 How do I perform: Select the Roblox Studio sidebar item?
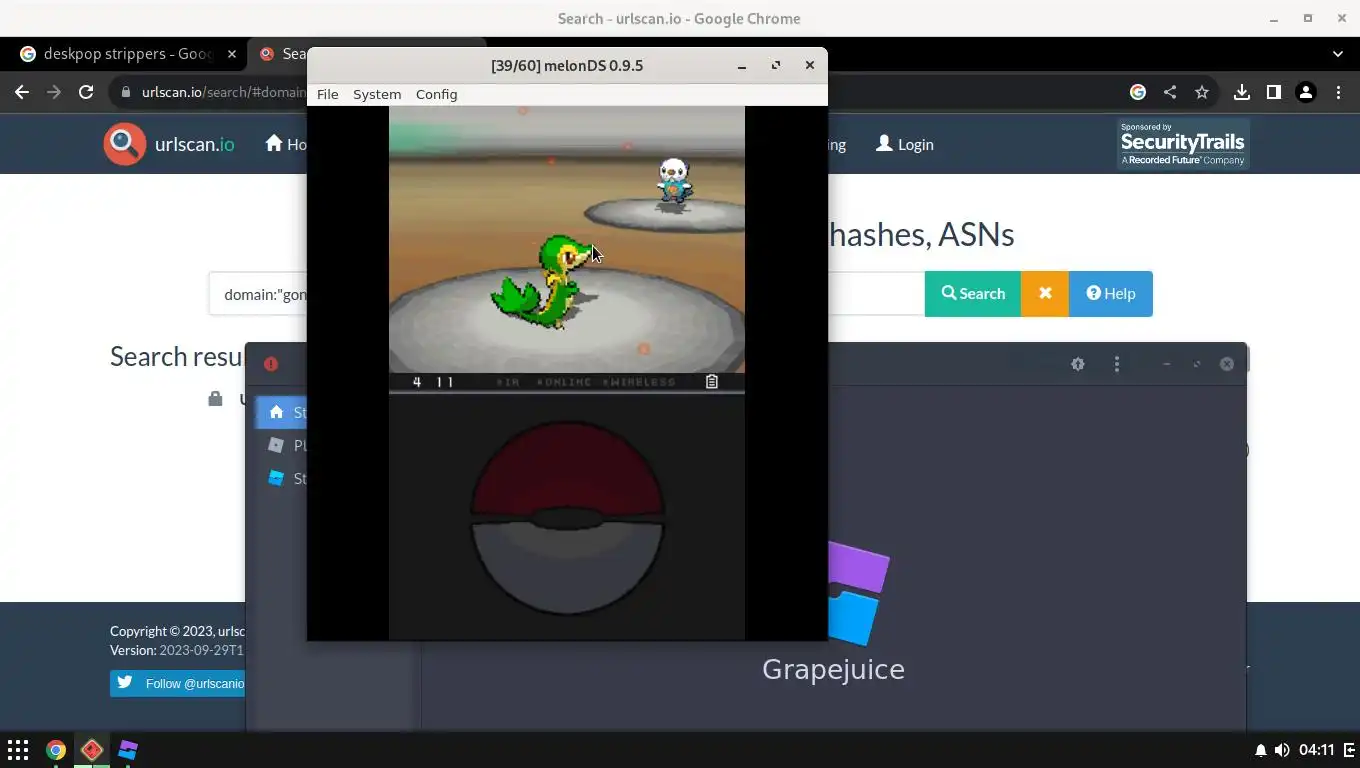click(281, 478)
